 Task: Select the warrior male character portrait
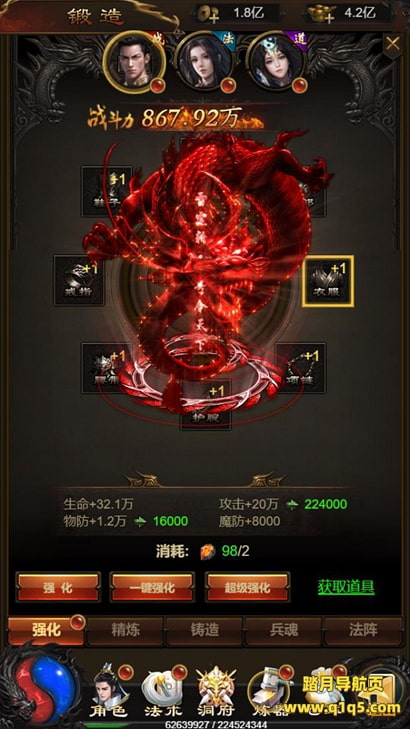click(134, 62)
